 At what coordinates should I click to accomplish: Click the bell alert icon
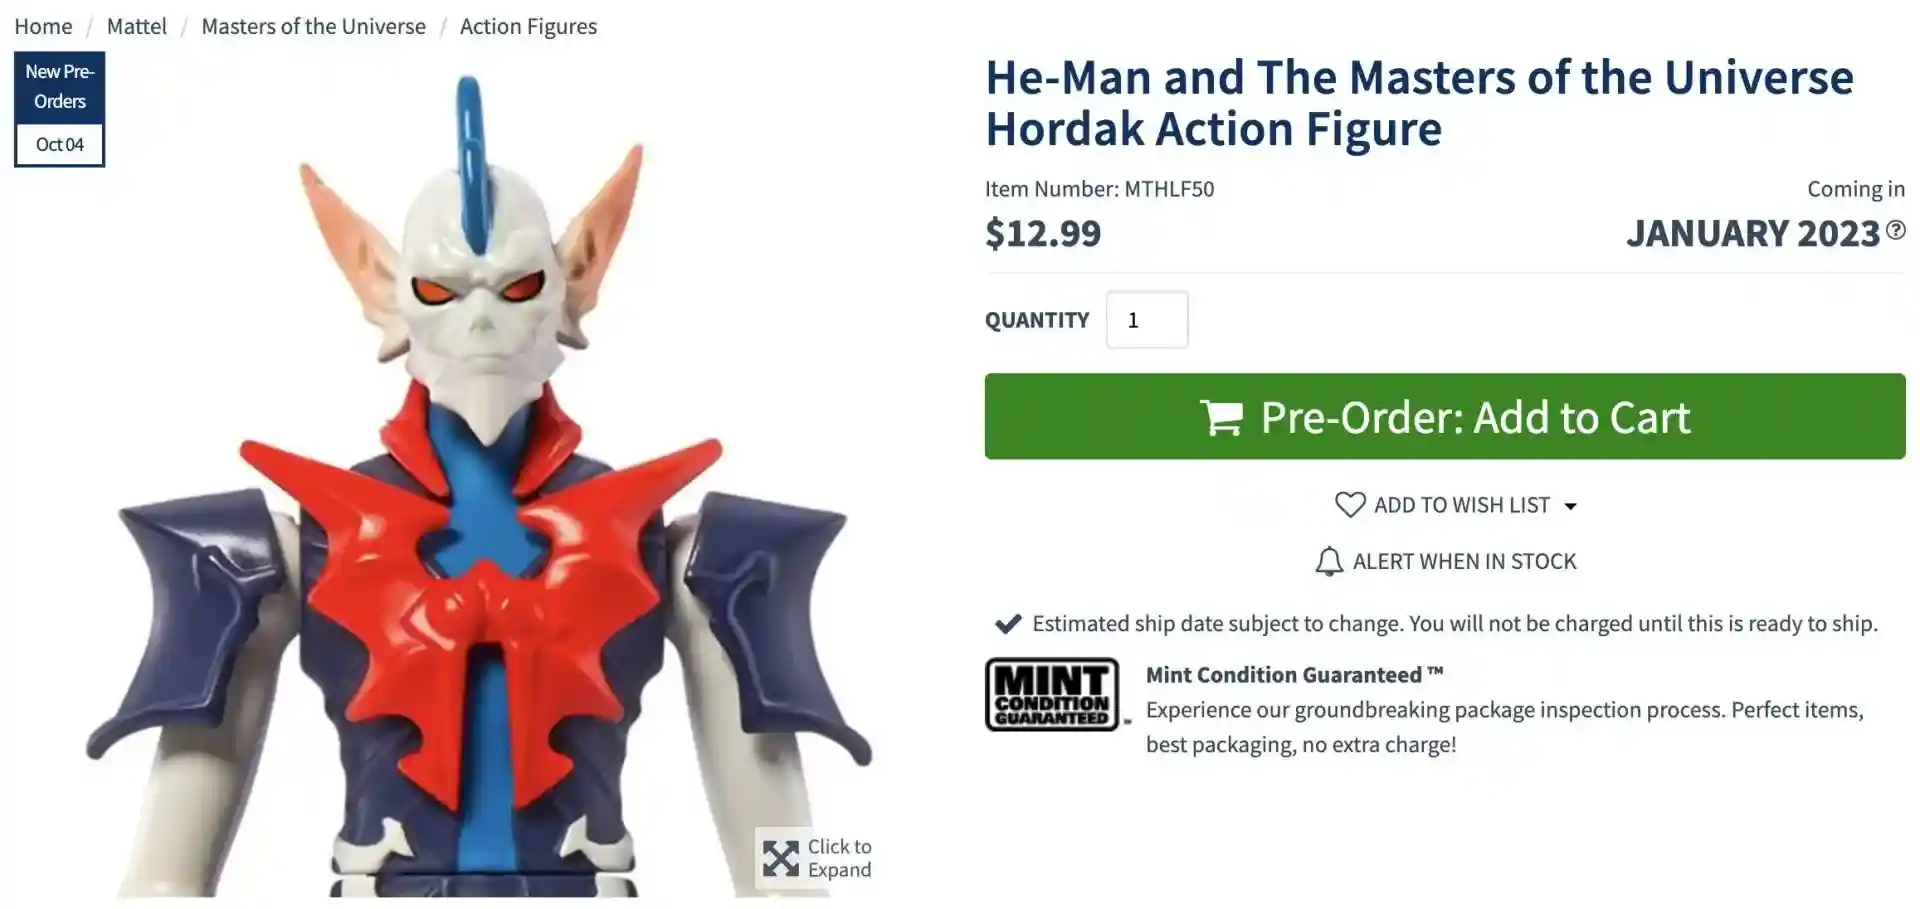(1329, 561)
